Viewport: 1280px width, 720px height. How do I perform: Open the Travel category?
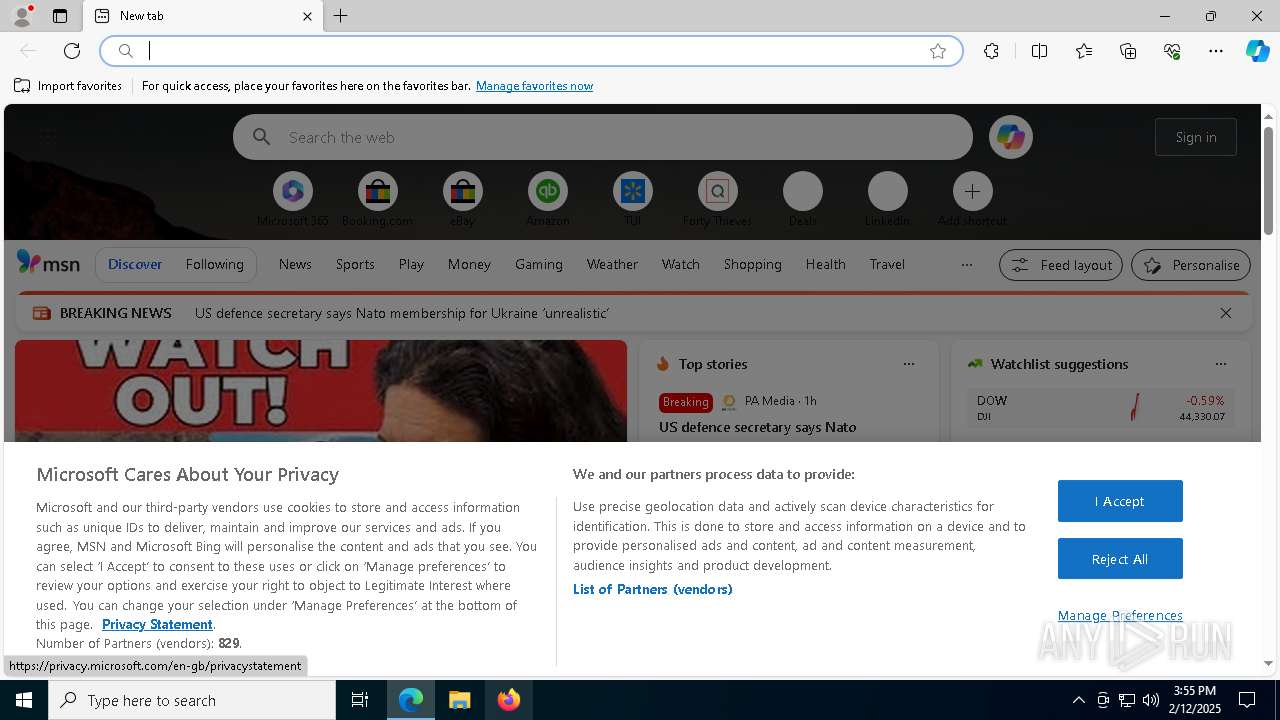pyautogui.click(x=887, y=264)
